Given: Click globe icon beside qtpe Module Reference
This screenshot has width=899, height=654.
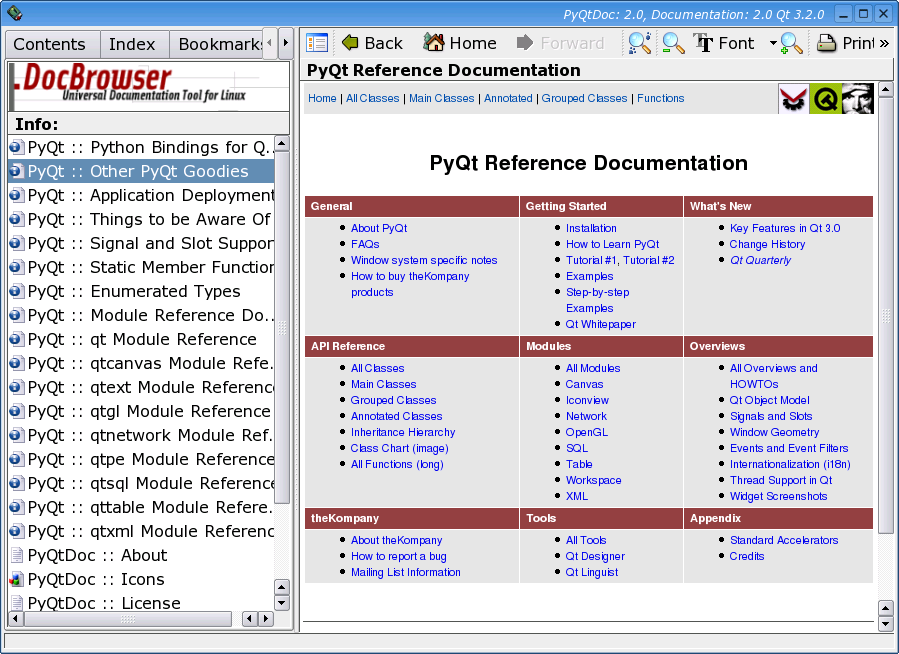Looking at the screenshot, I should point(17,459).
